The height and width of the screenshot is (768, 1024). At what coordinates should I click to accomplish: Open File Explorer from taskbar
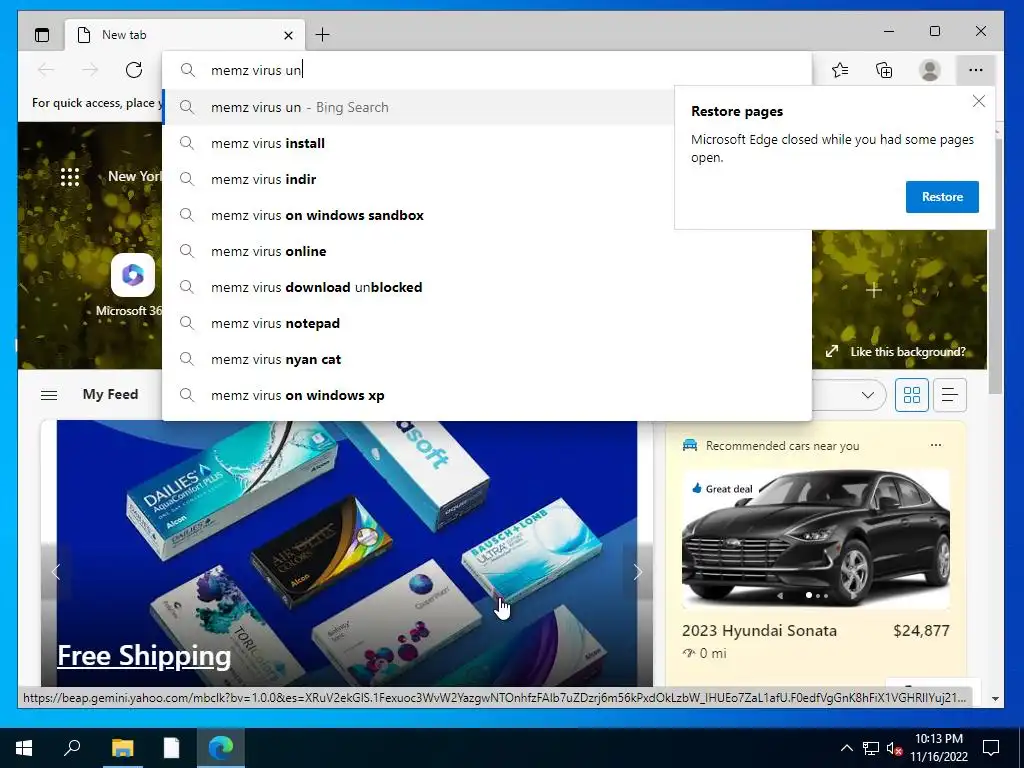[x=122, y=748]
